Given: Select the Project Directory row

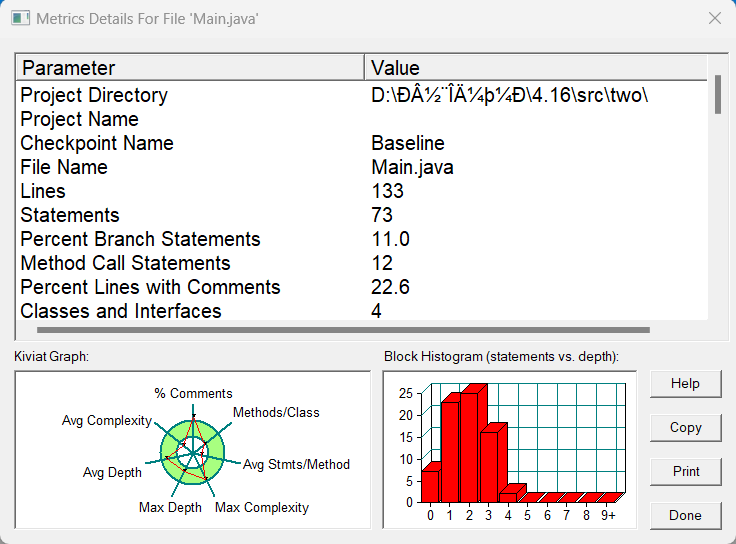Looking at the screenshot, I should tap(362, 95).
